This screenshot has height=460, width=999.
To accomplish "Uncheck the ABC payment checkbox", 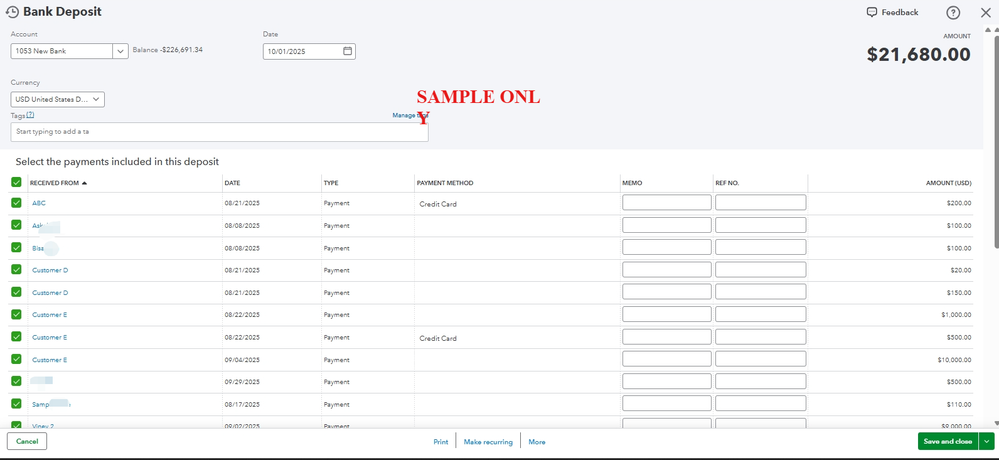I will (x=17, y=203).
